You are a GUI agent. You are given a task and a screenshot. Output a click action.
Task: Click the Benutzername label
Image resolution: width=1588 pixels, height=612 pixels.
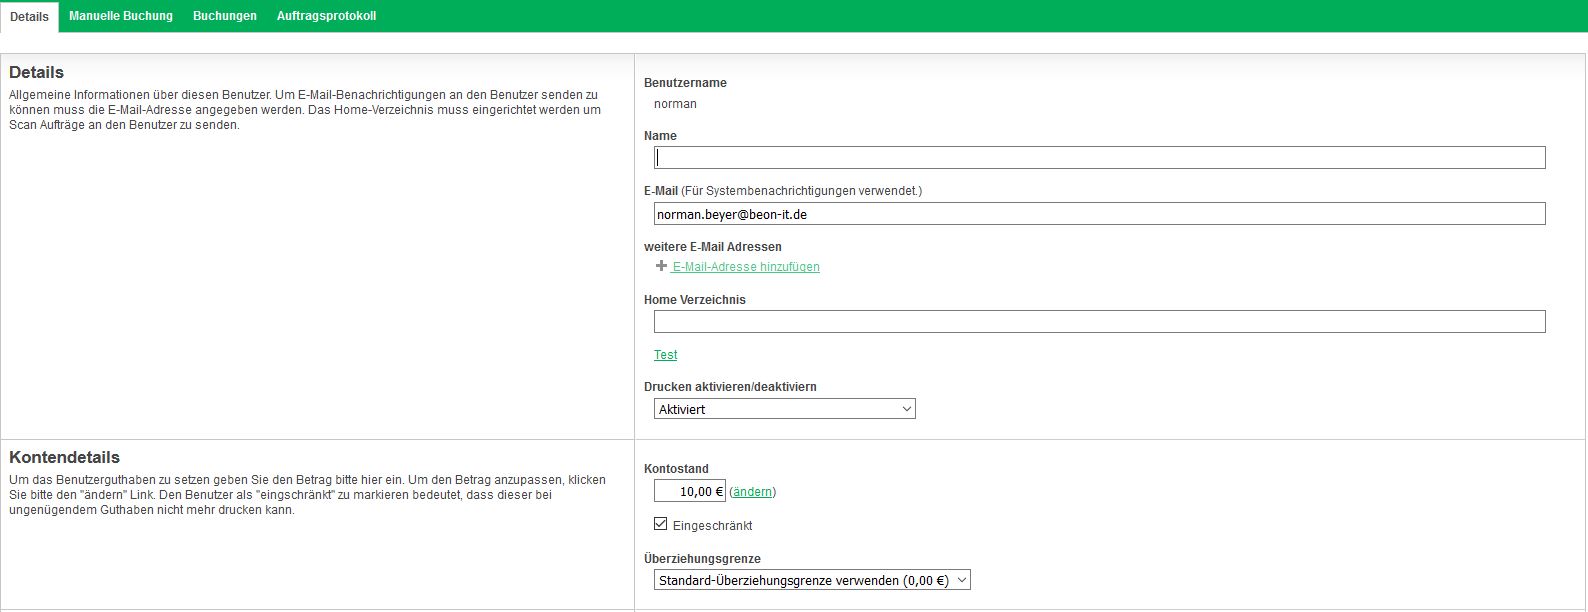coord(685,83)
